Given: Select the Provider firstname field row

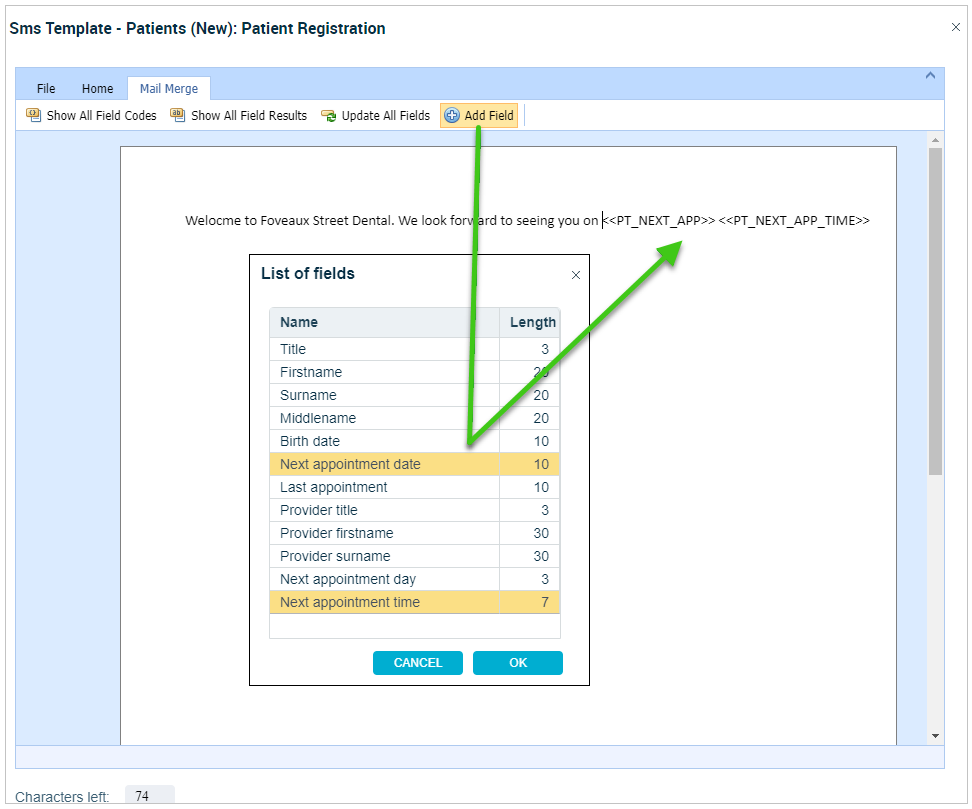Looking at the screenshot, I should pyautogui.click(x=415, y=533).
